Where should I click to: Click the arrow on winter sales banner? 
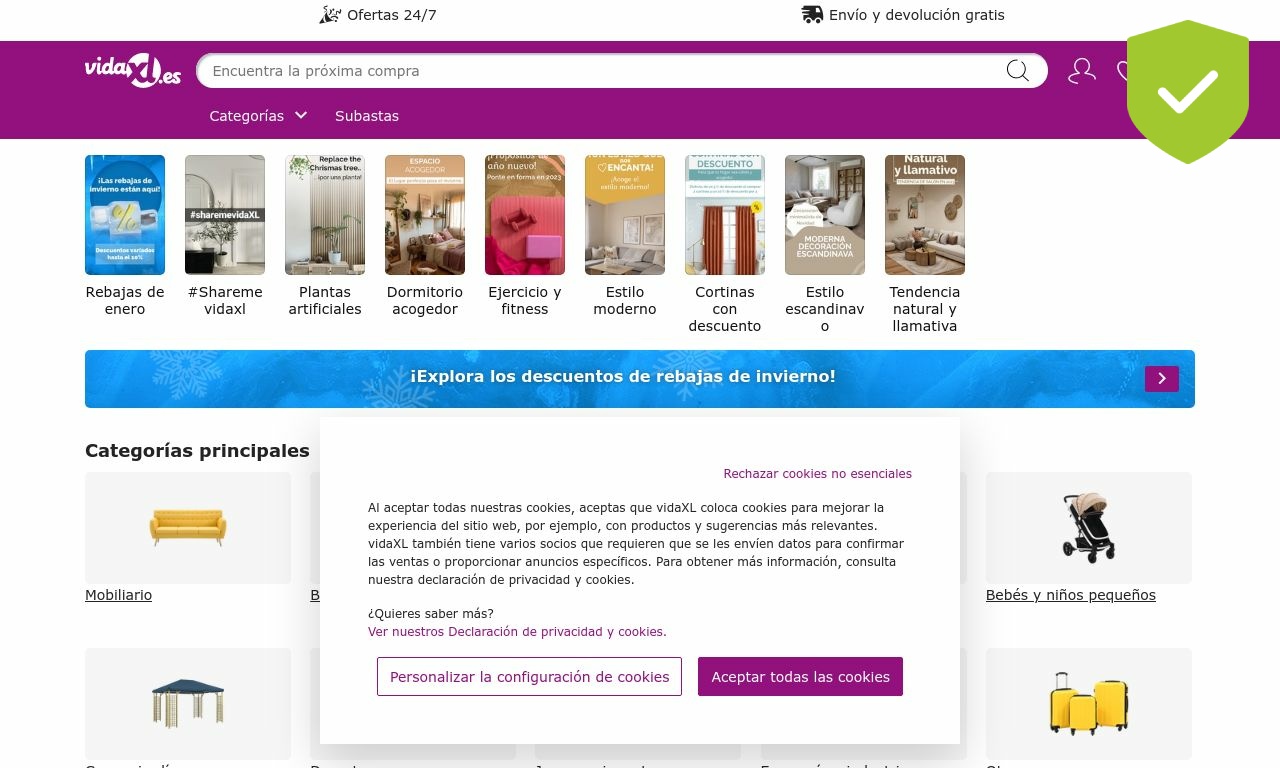pyautogui.click(x=1162, y=379)
